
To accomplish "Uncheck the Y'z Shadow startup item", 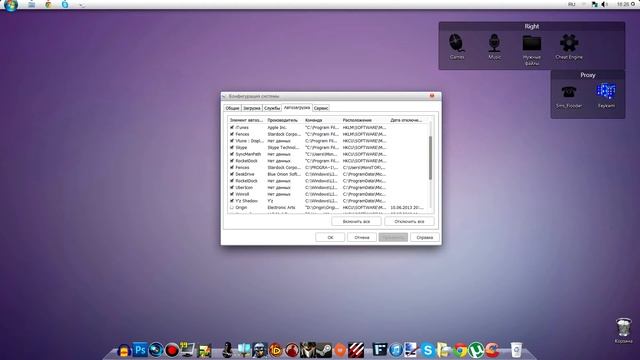I will pyautogui.click(x=232, y=201).
